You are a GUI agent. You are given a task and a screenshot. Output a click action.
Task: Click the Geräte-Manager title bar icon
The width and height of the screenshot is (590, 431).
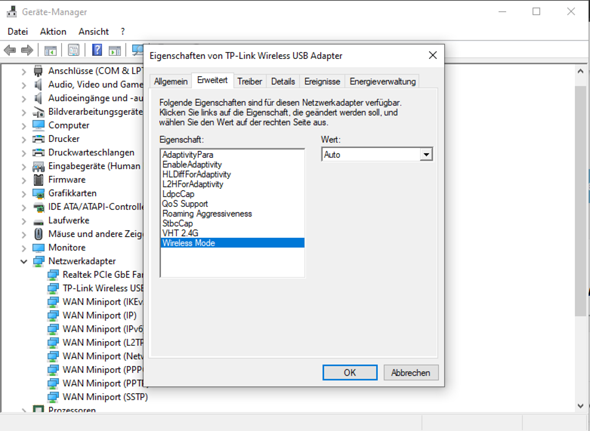tap(12, 12)
